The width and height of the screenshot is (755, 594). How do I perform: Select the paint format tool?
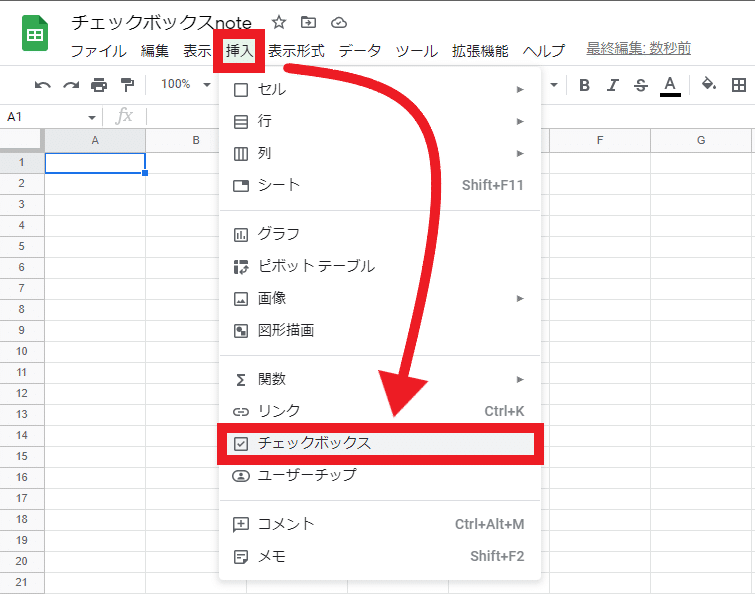coord(127,85)
